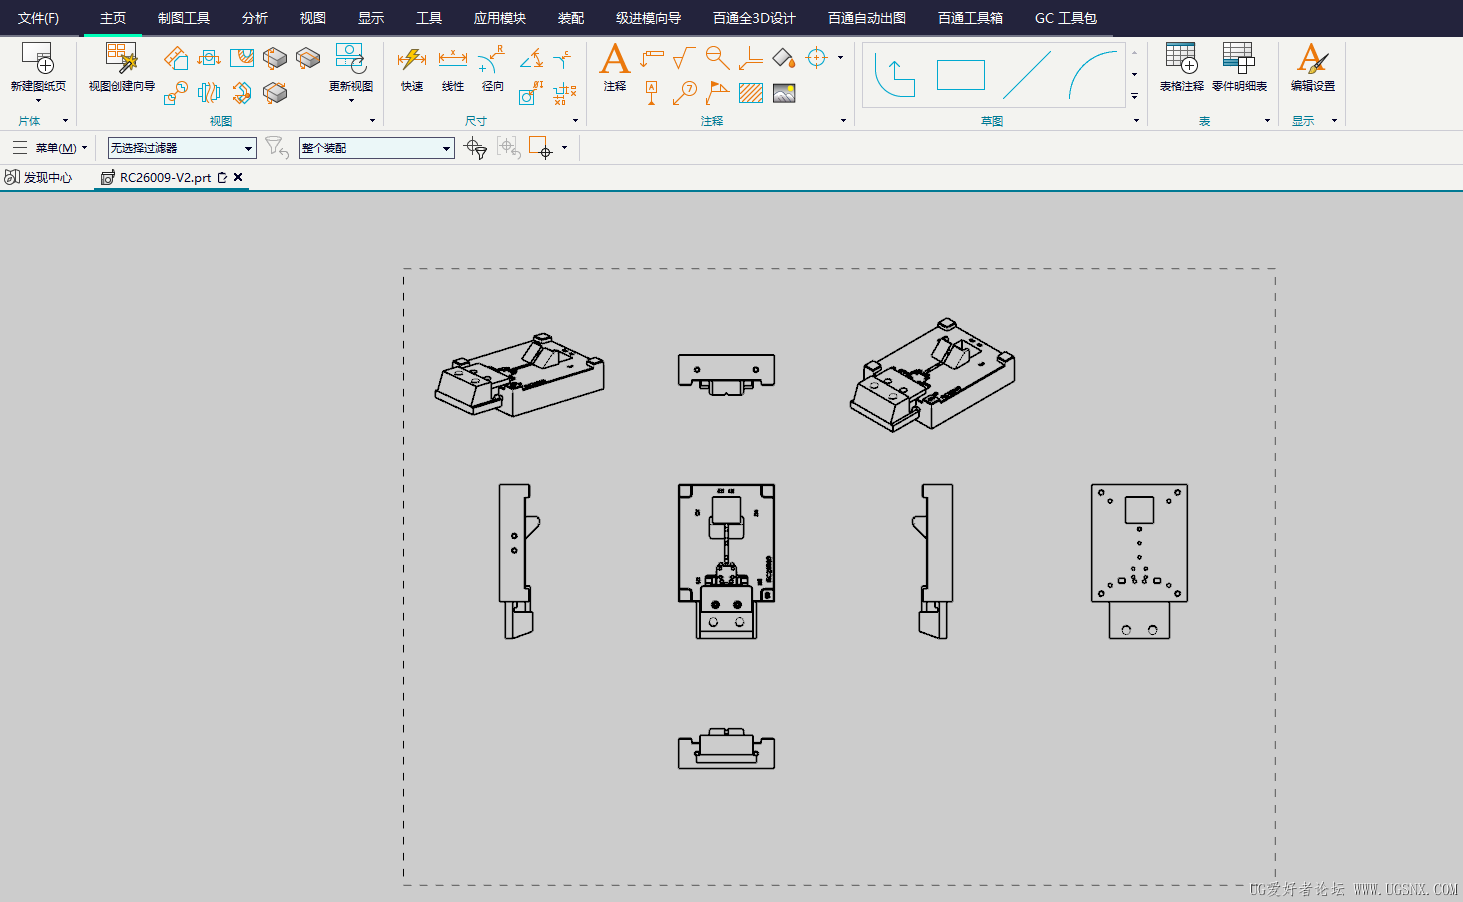Select the crosshatch area fill icon
This screenshot has height=902, width=1463.
750,94
